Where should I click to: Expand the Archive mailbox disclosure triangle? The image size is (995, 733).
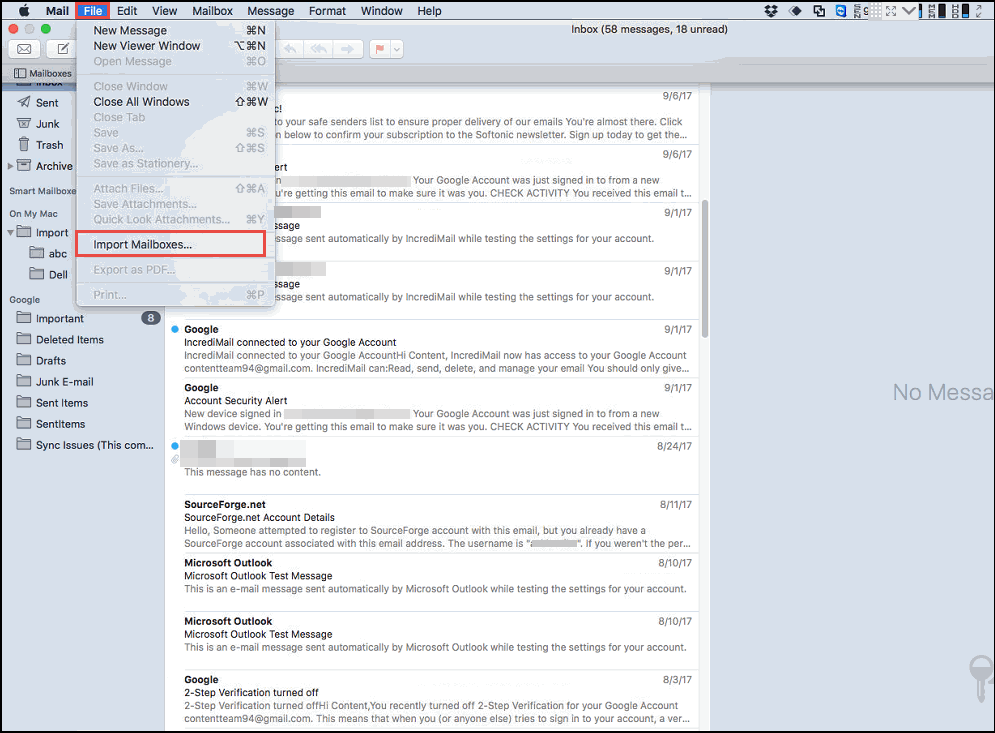11,166
